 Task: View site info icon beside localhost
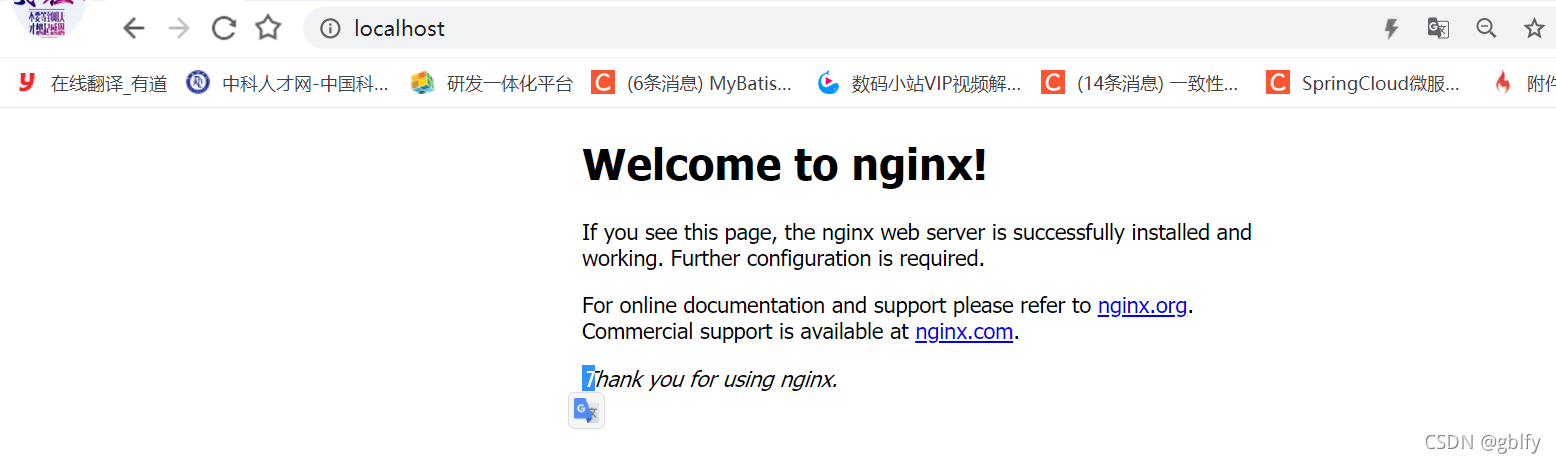click(329, 29)
